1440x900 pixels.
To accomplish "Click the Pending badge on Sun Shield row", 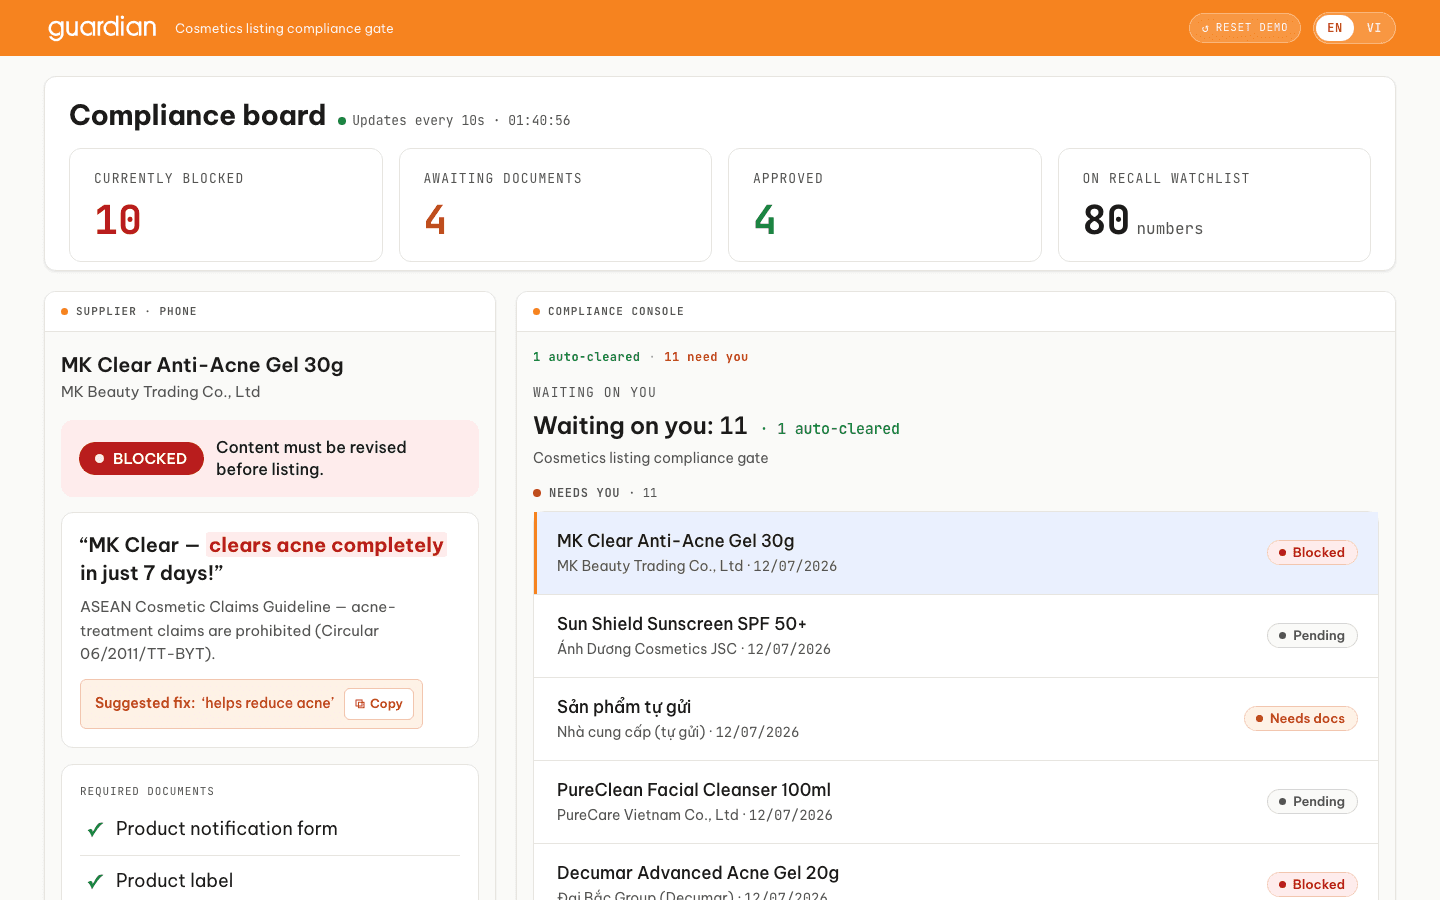I will [x=1312, y=636].
